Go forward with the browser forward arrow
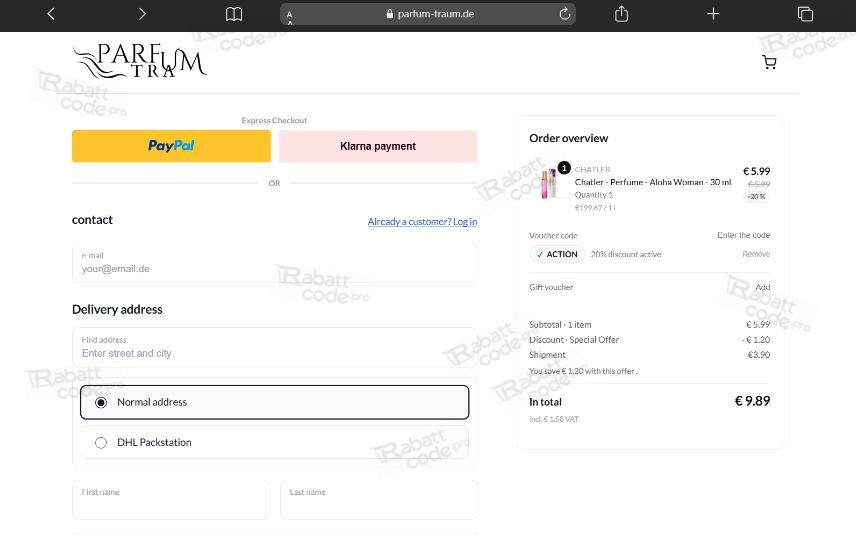 (x=142, y=14)
